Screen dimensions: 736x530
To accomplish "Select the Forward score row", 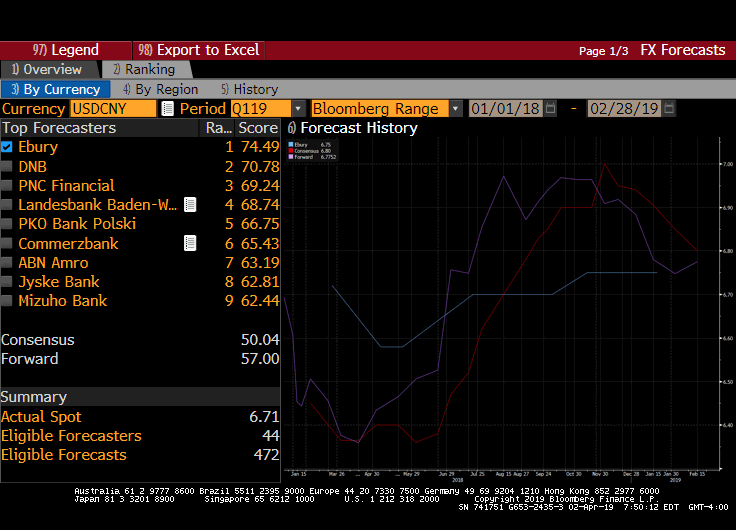I will [140, 359].
